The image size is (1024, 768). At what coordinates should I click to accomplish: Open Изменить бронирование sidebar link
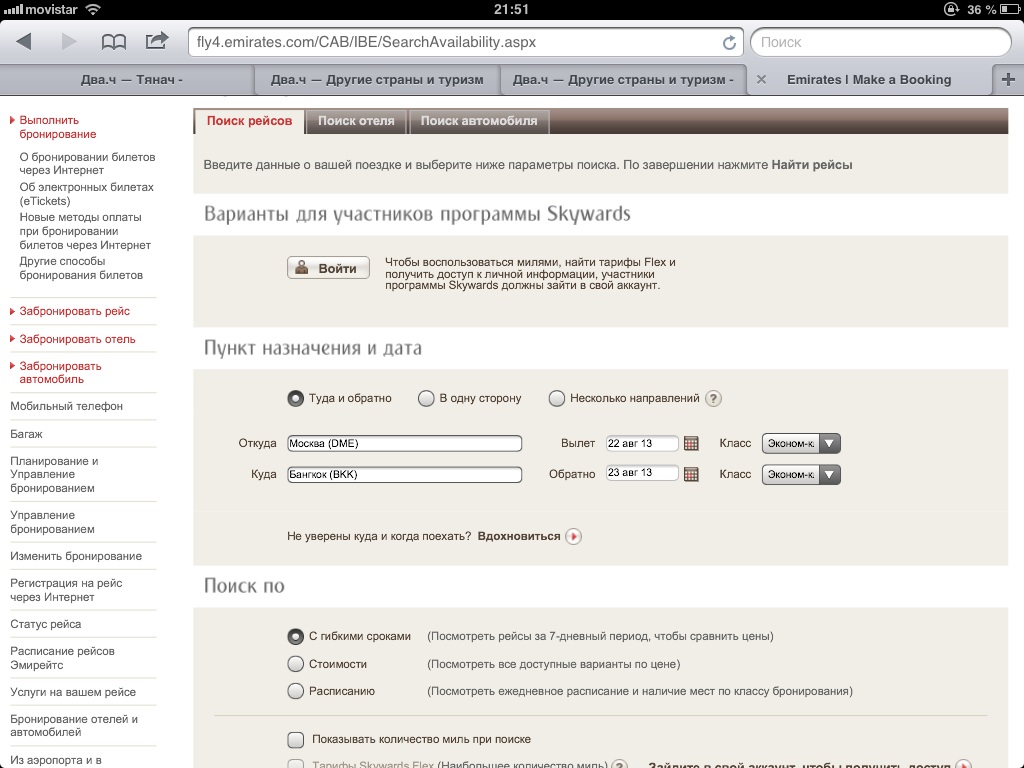[x=76, y=556]
